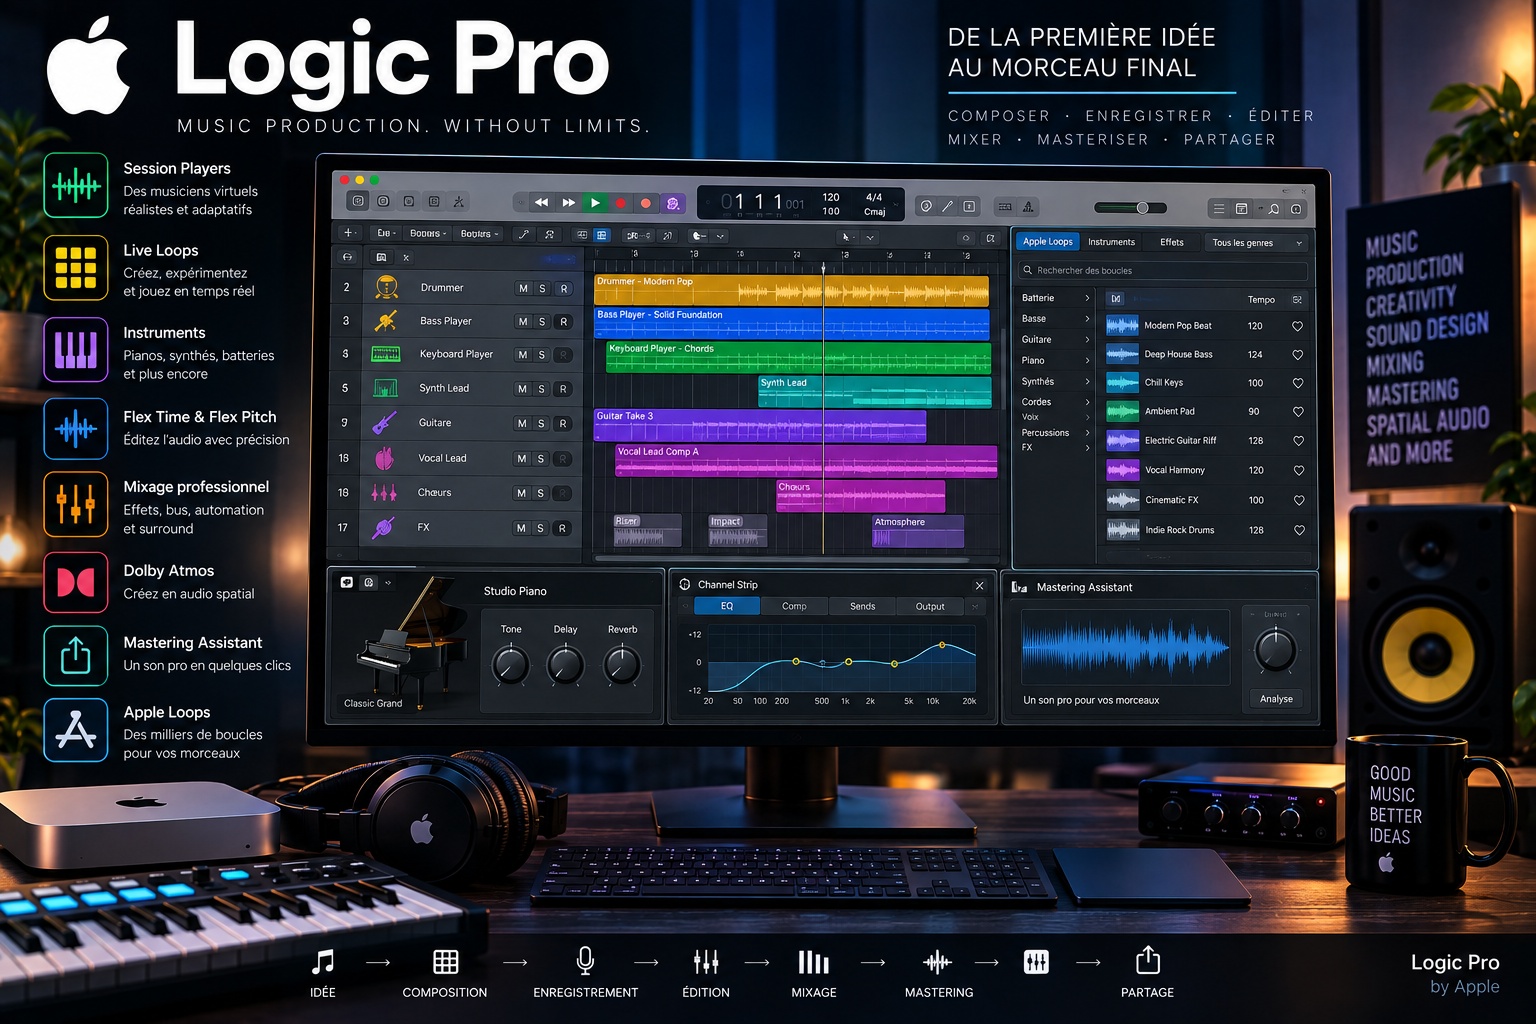The height and width of the screenshot is (1024, 1536).
Task: Click the Mastering Assistant share icon
Action: pyautogui.click(x=76, y=655)
